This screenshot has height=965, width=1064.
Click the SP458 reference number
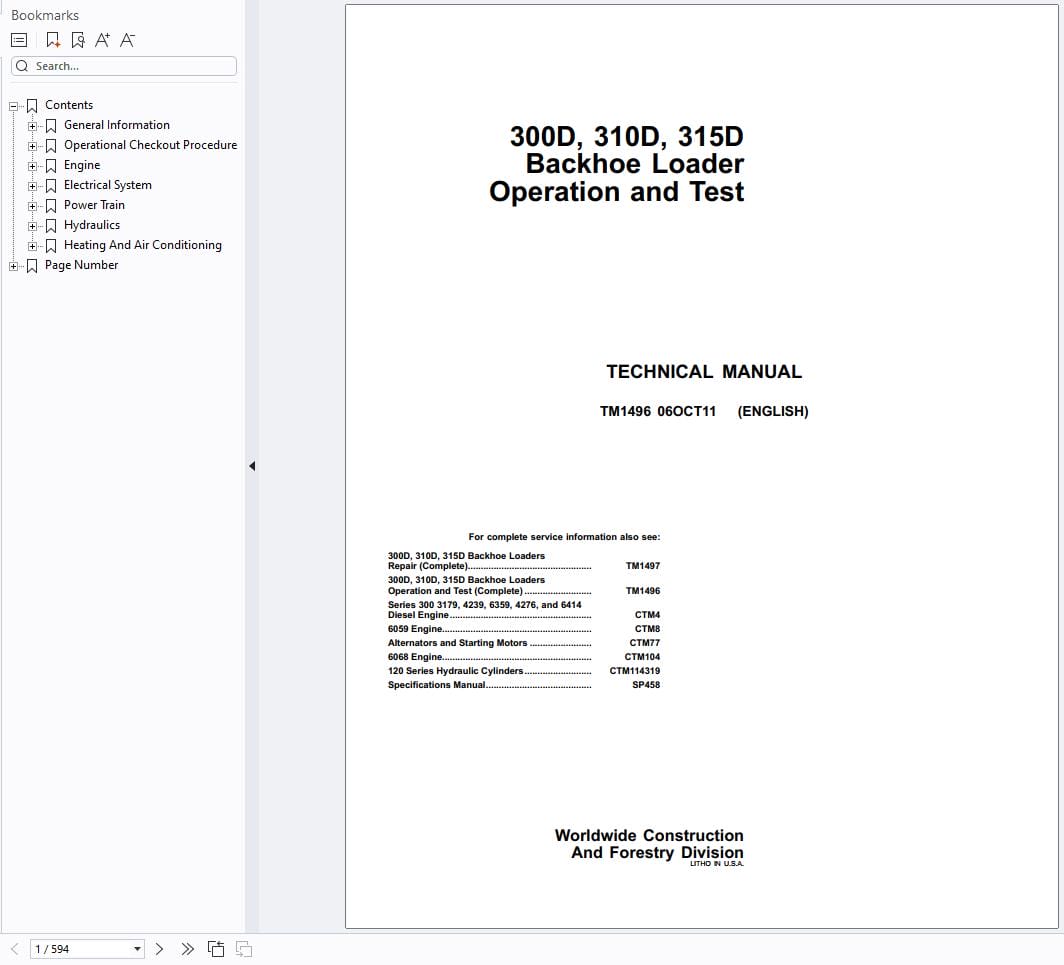tap(646, 685)
